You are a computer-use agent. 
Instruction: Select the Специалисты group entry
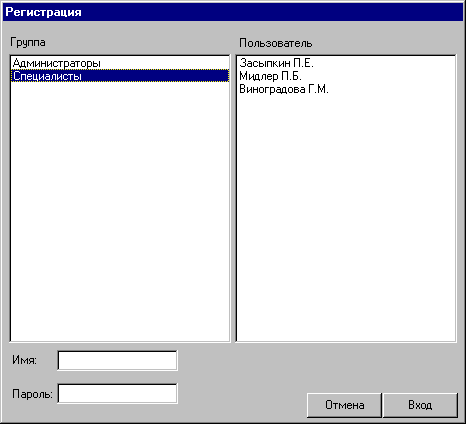tap(120, 76)
